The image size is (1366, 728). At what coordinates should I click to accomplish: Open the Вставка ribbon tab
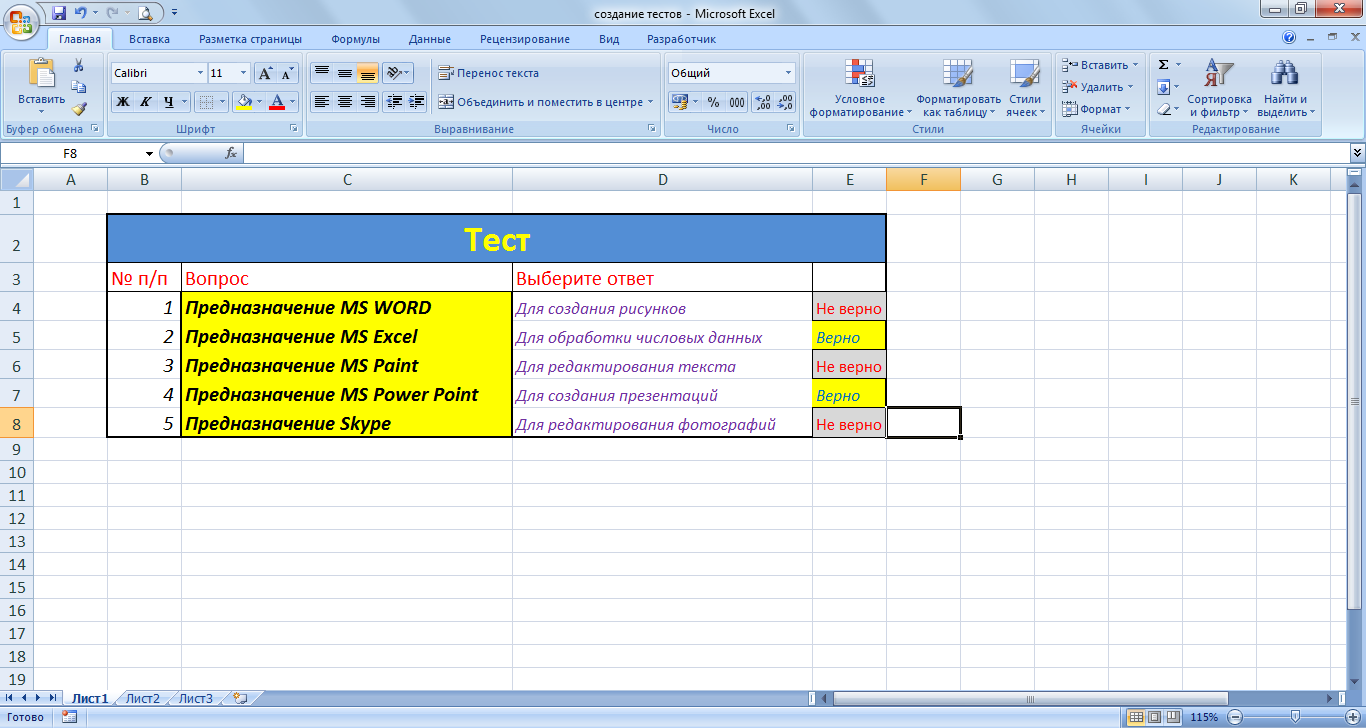[x=149, y=39]
